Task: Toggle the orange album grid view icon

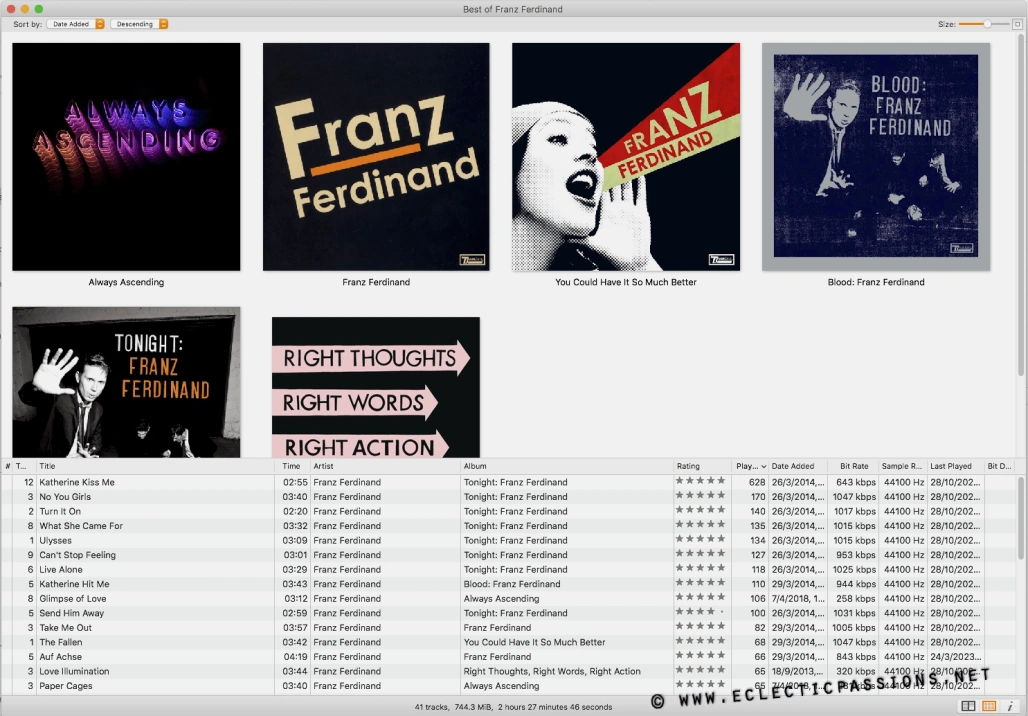Action: coord(989,706)
